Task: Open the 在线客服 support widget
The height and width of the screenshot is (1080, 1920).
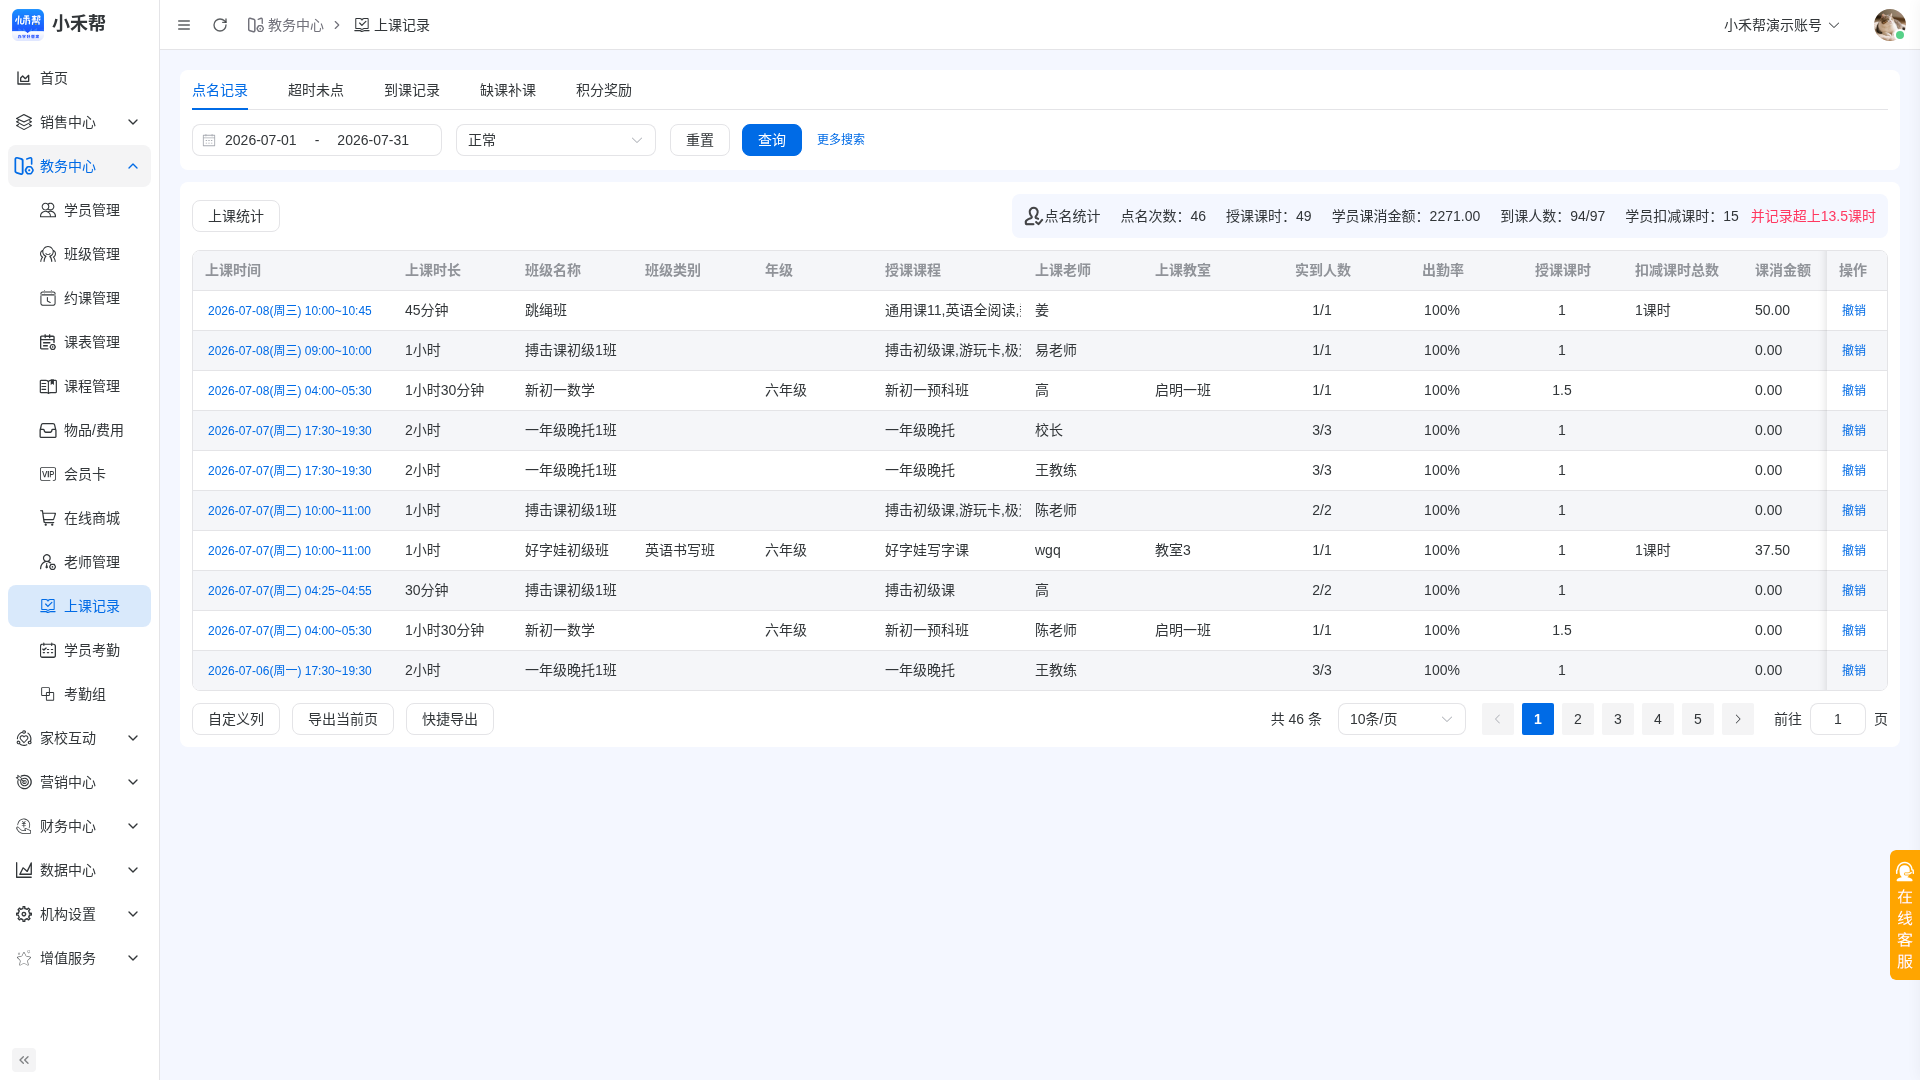Action: tap(1904, 915)
